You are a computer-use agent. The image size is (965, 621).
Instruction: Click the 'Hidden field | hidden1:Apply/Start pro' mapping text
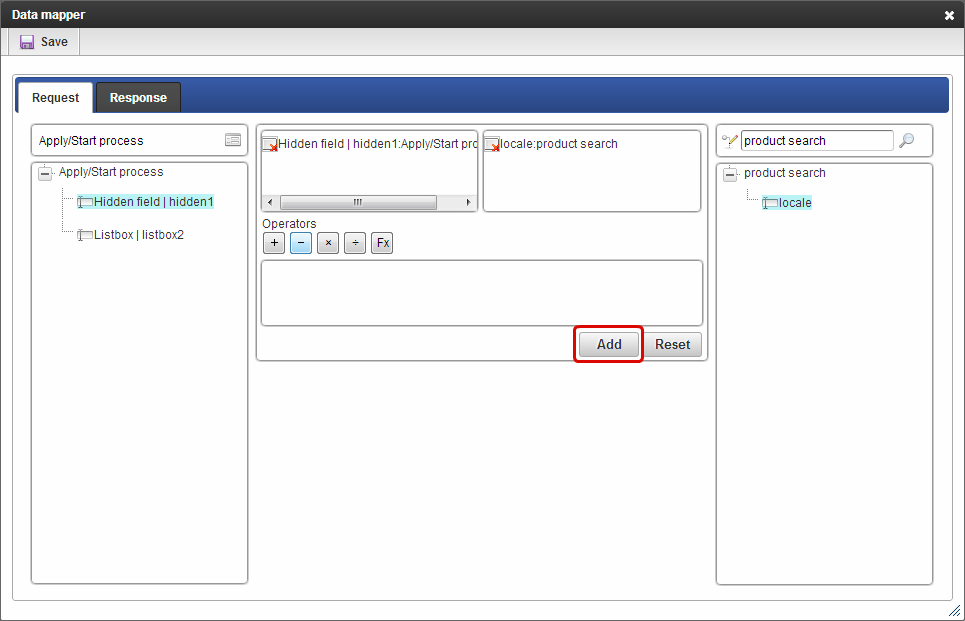pyautogui.click(x=378, y=144)
